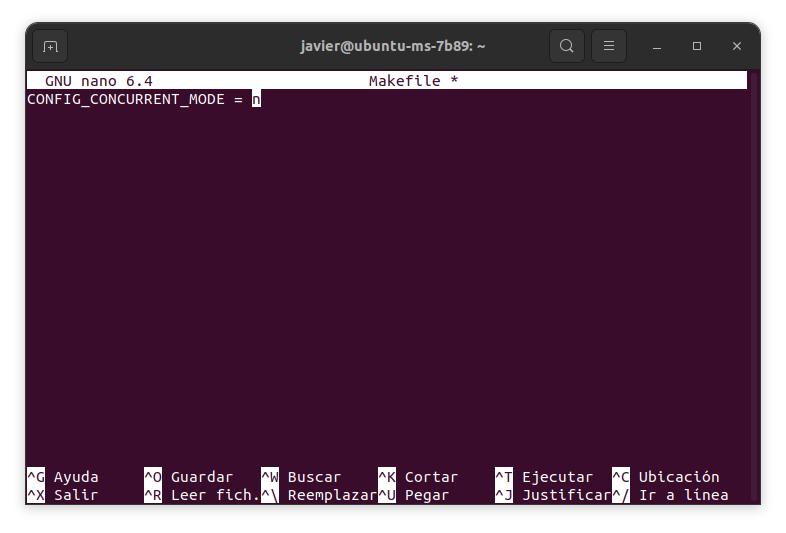Click the ^J Justificar shortcut
The image size is (786, 533).
point(553,495)
